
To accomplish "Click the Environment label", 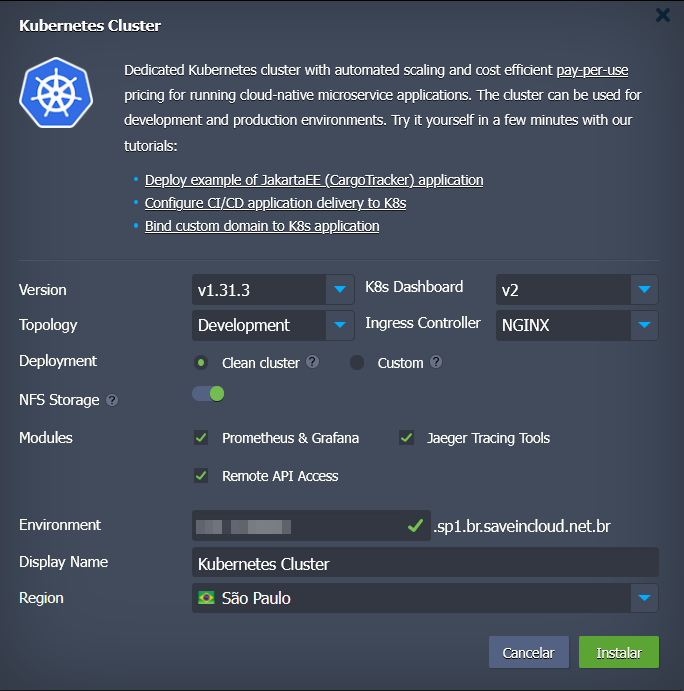I will tap(60, 525).
